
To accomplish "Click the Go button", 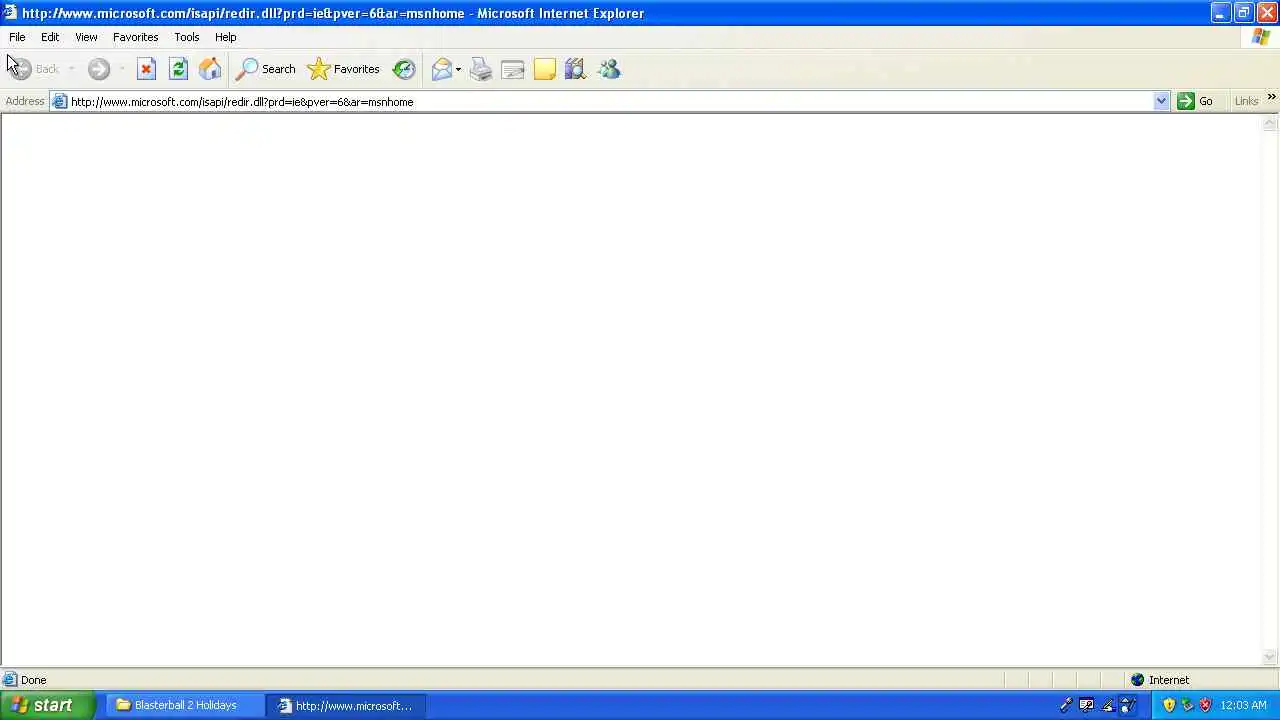I will pyautogui.click(x=1196, y=101).
